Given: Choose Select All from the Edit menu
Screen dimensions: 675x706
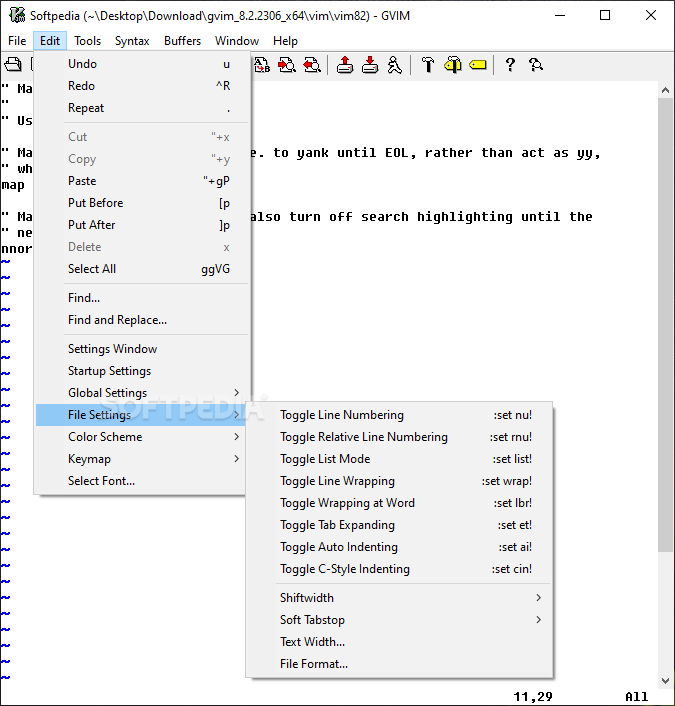Looking at the screenshot, I should click(x=141, y=269).
